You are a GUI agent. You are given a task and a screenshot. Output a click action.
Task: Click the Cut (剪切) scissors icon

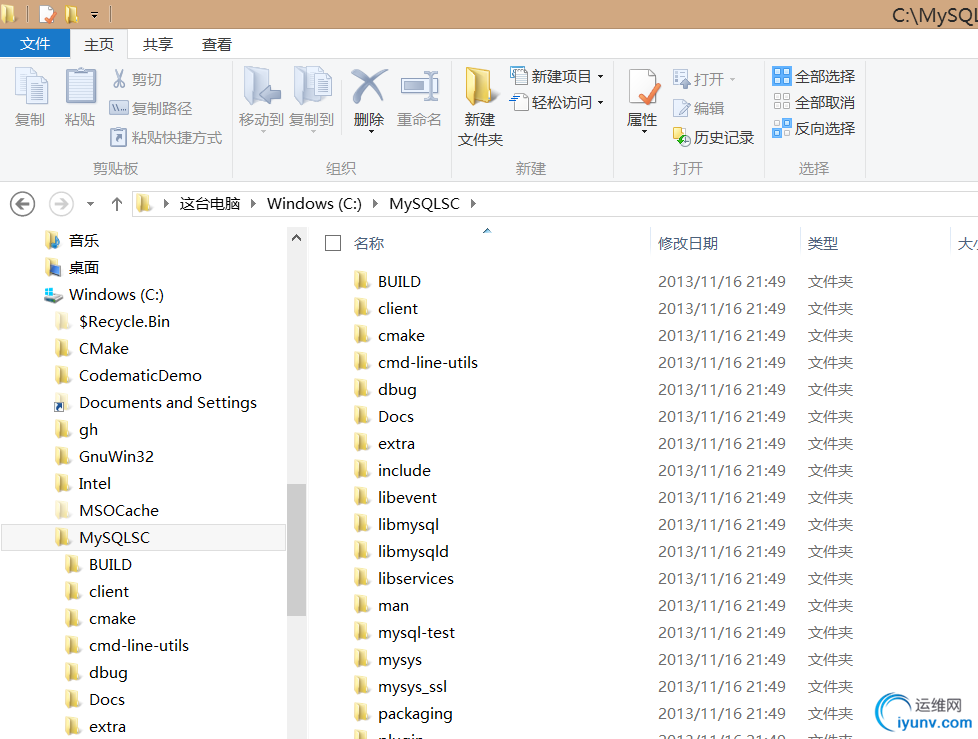pyautogui.click(x=119, y=79)
